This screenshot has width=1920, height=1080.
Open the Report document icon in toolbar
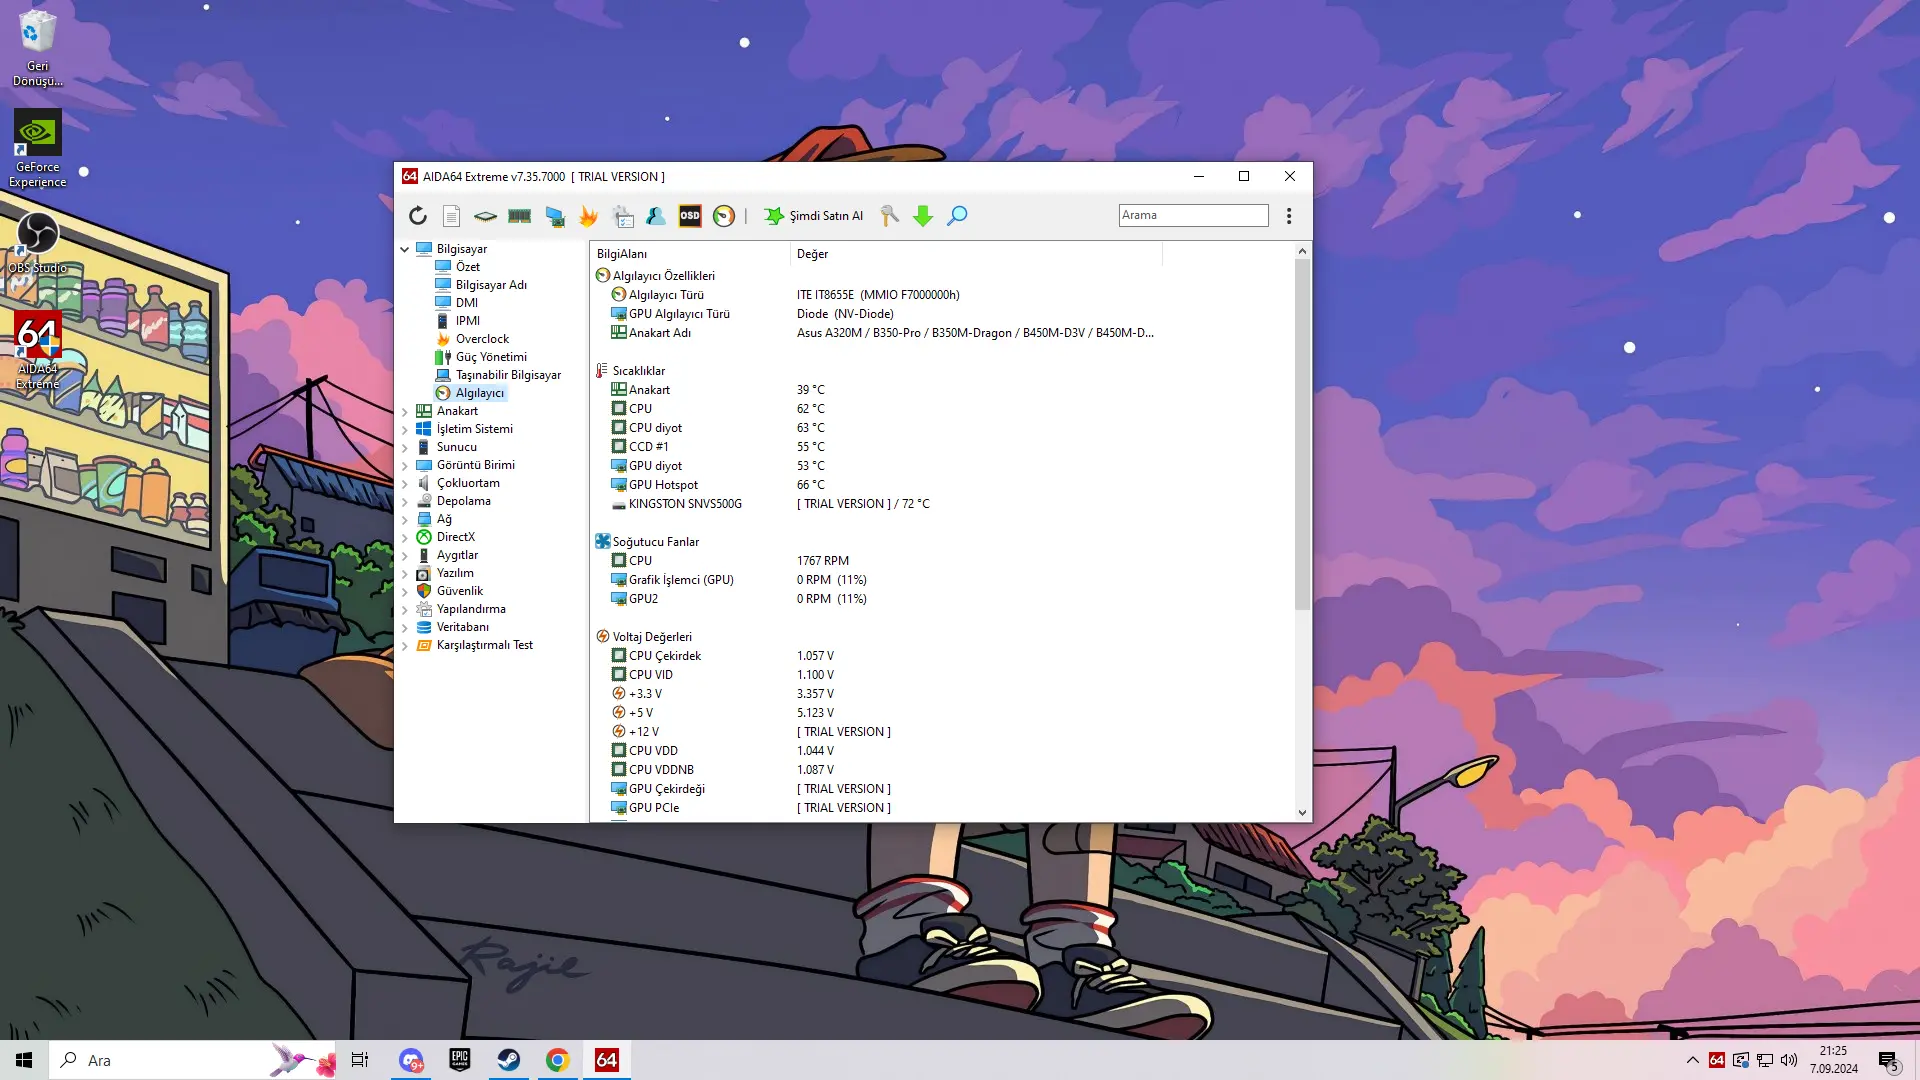(452, 216)
